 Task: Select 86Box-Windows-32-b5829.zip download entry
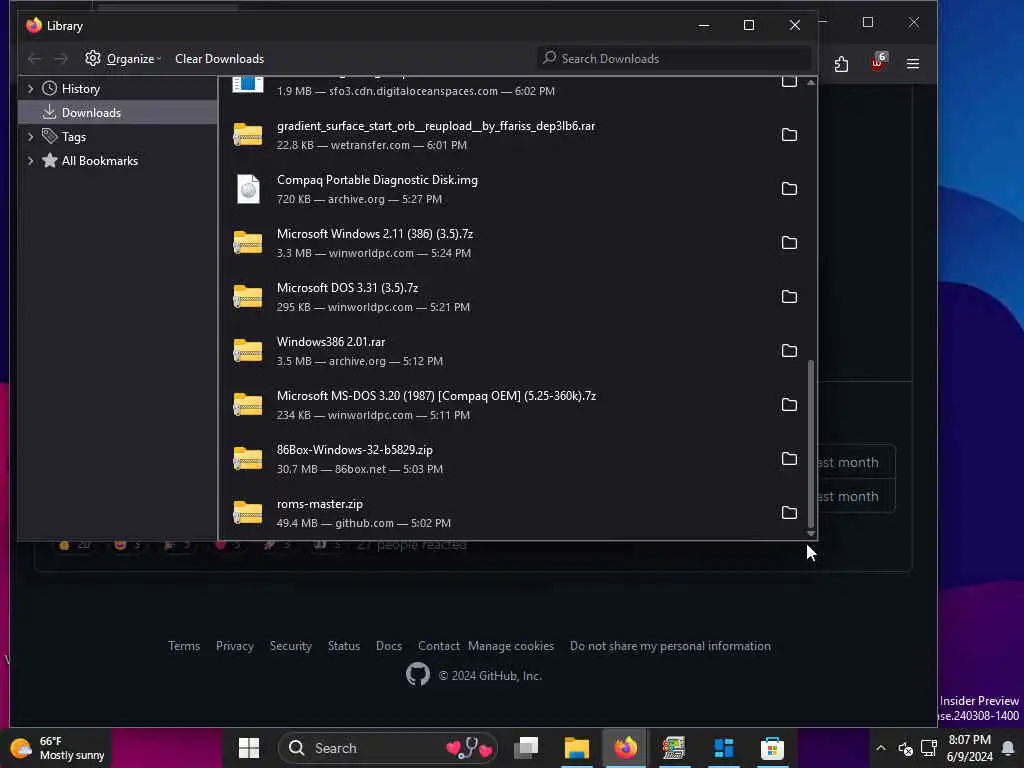tap(513, 458)
